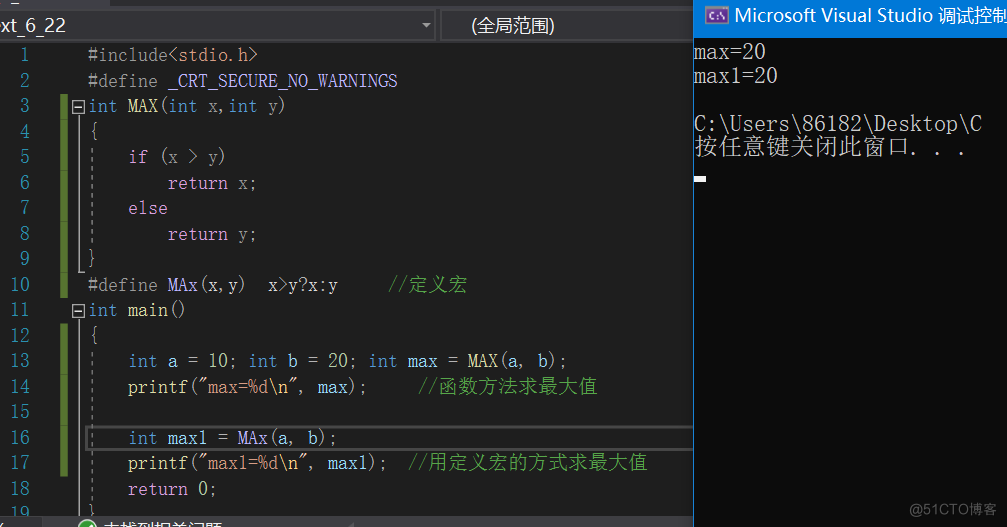This screenshot has height=527, width=1007.
Task: Click the macro body 'x>y?x:y'
Action: pyautogui.click(x=303, y=284)
